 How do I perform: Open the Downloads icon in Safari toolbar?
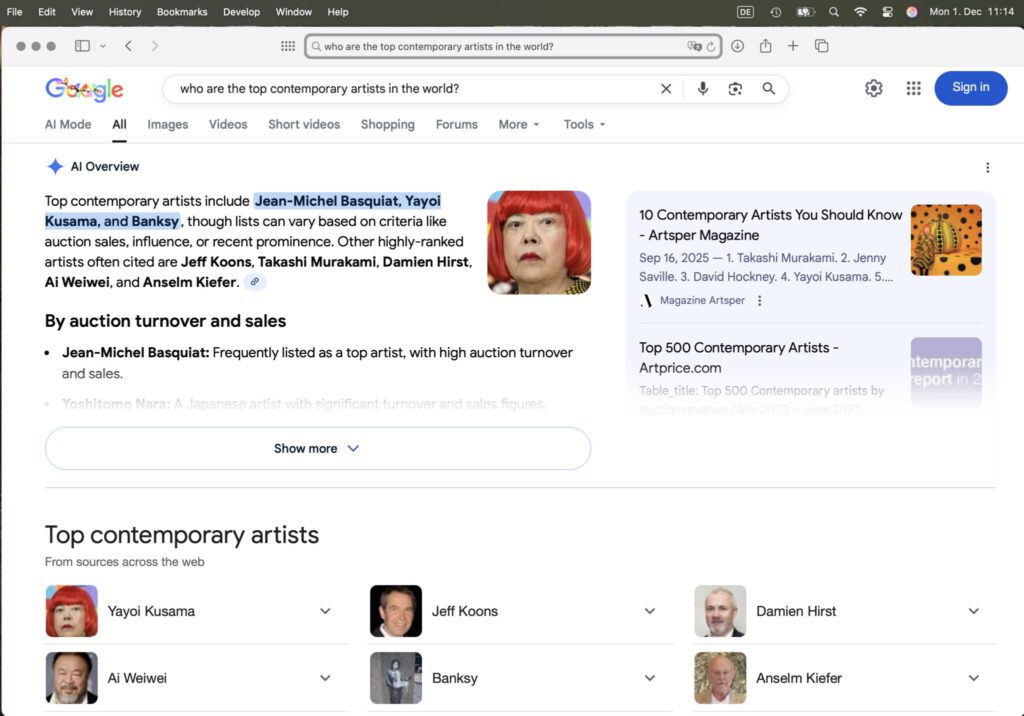pos(738,45)
